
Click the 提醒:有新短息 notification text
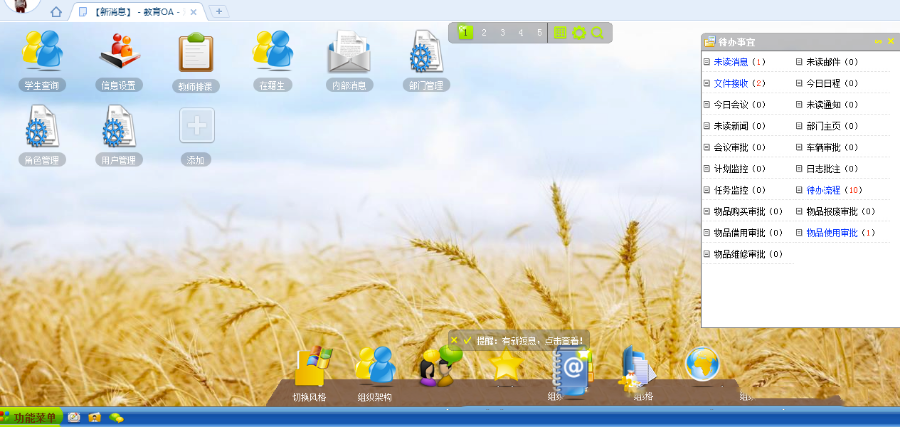[529, 340]
